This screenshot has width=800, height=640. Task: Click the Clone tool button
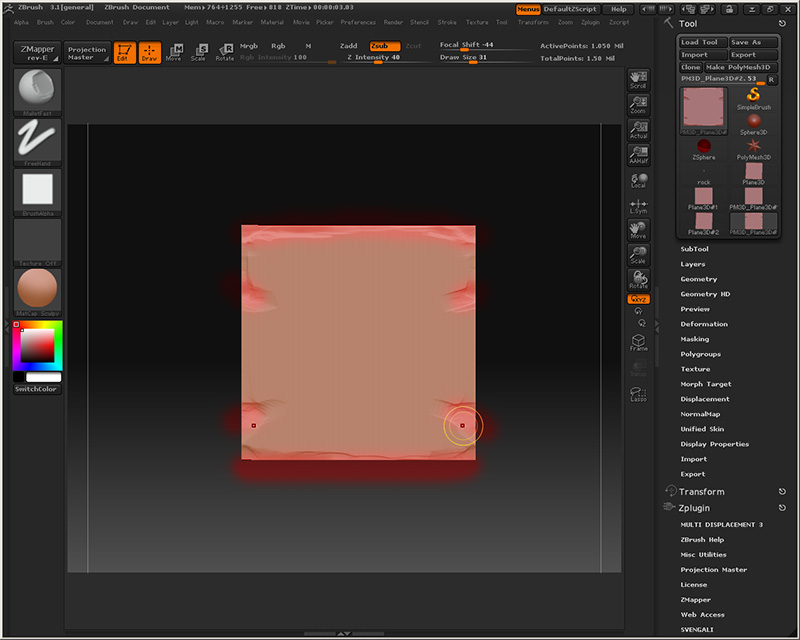point(690,67)
